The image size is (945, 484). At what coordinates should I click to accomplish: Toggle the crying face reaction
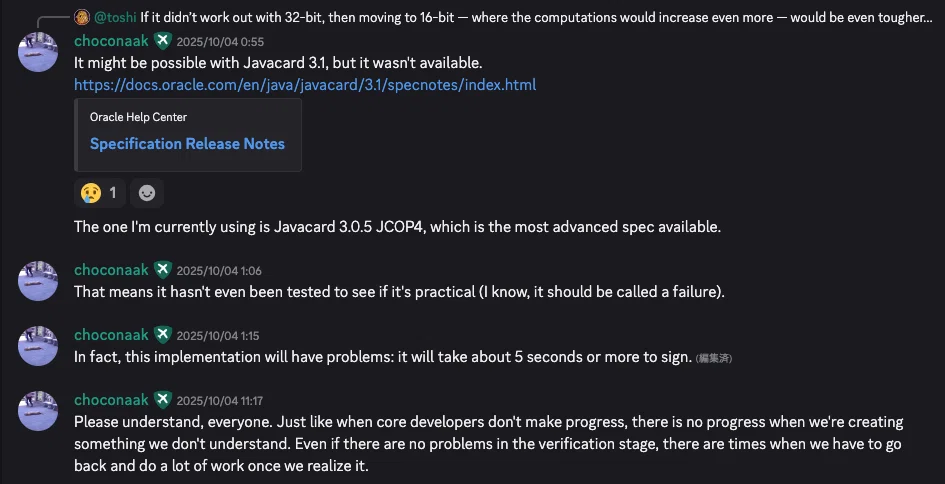[x=99, y=193]
